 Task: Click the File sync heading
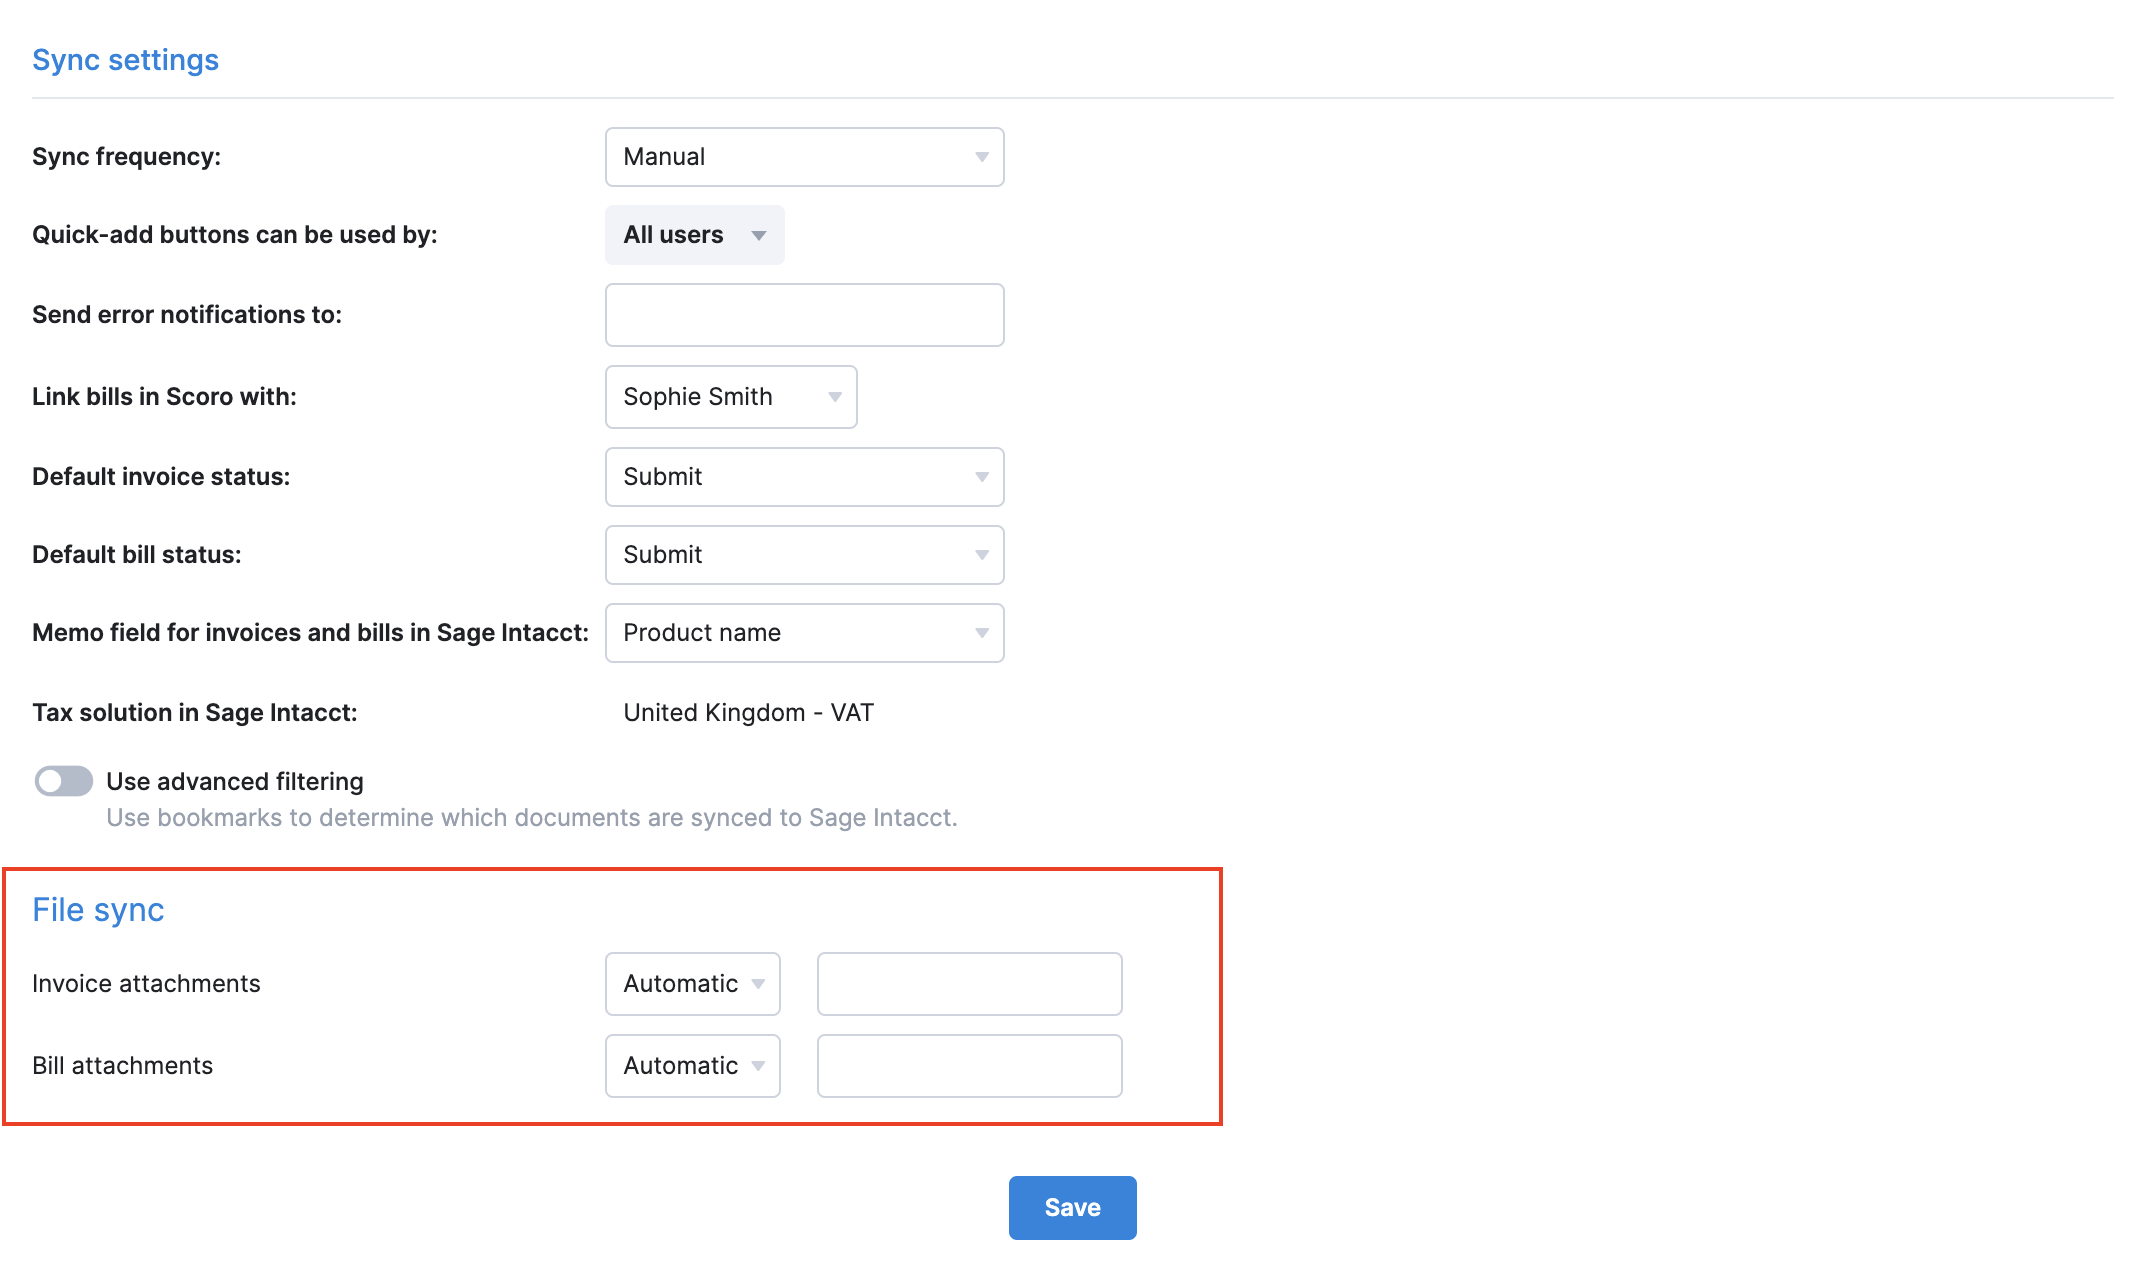click(x=98, y=909)
